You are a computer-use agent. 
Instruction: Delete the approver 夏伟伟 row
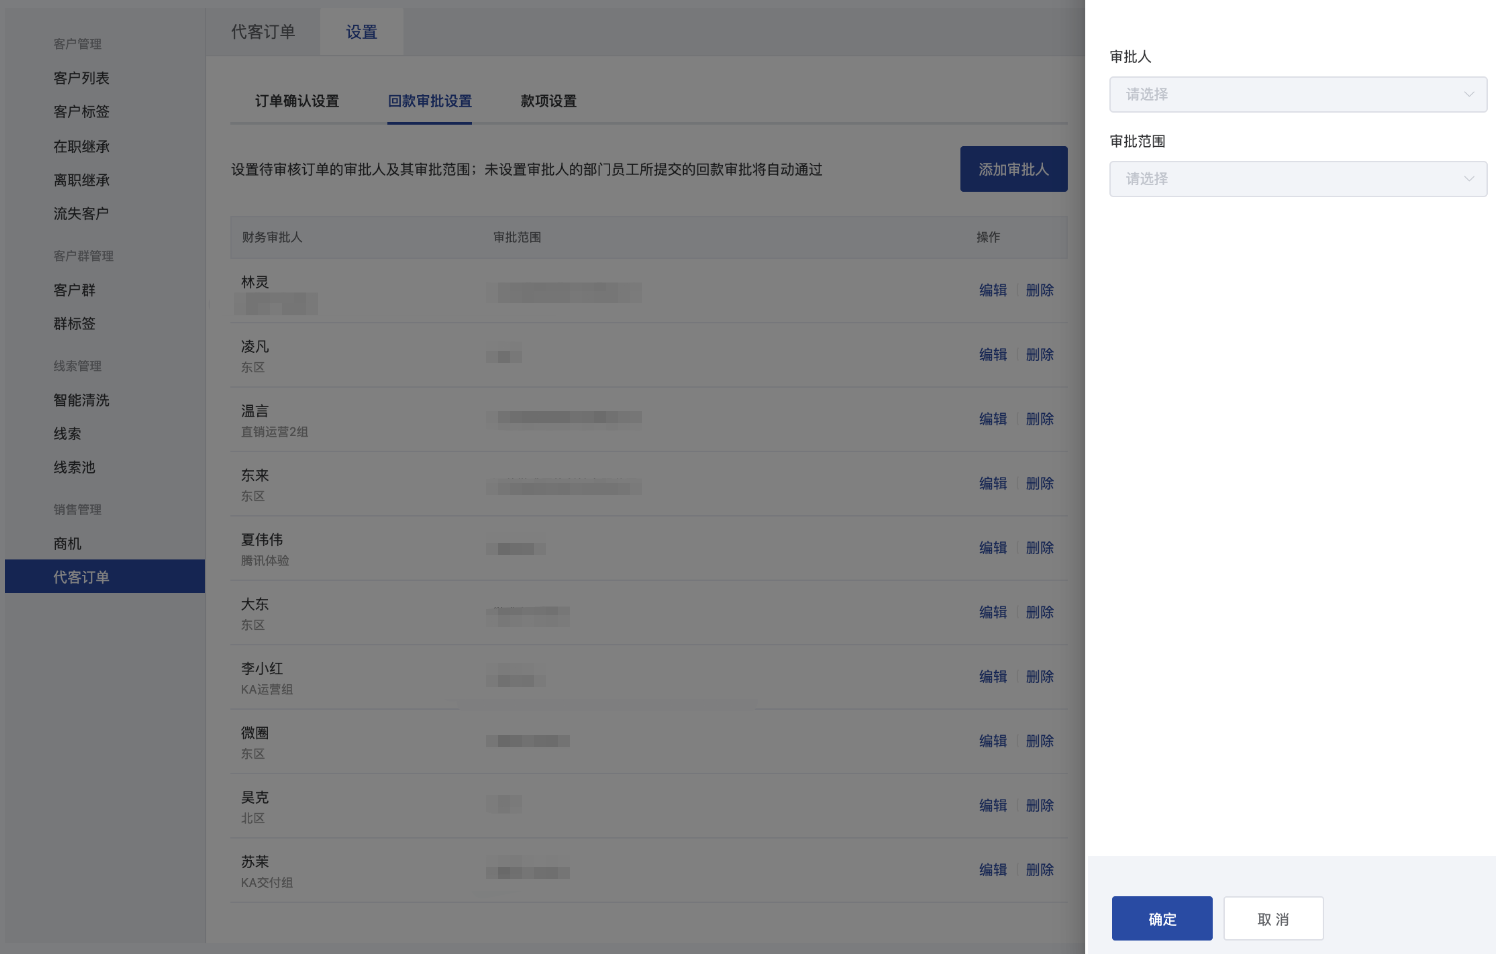coord(1040,548)
